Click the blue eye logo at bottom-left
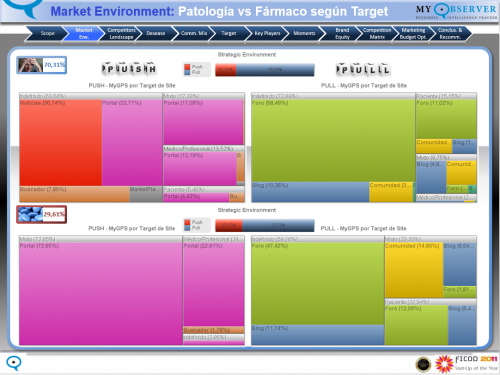The height and width of the screenshot is (375, 500). pyautogui.click(x=14, y=363)
